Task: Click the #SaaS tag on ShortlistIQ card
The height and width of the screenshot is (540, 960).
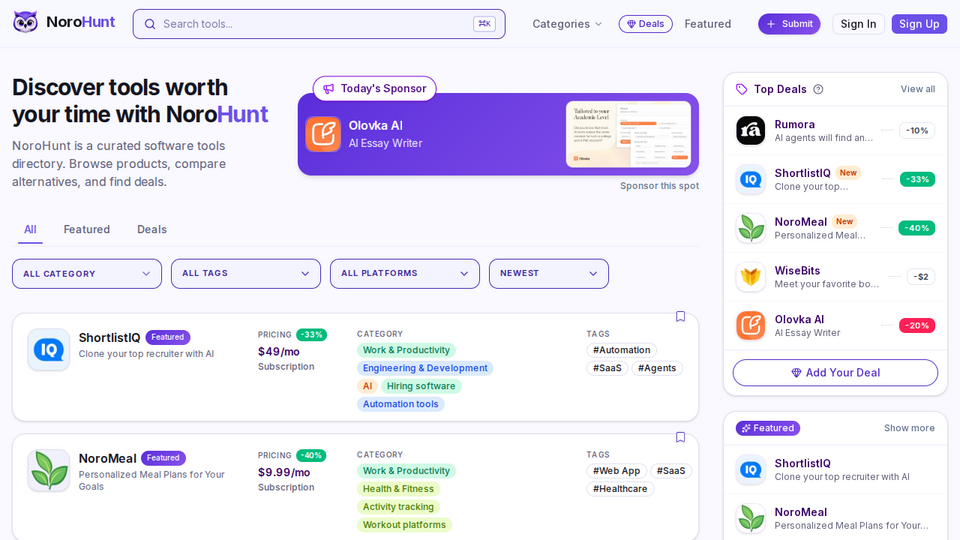Action: point(607,368)
